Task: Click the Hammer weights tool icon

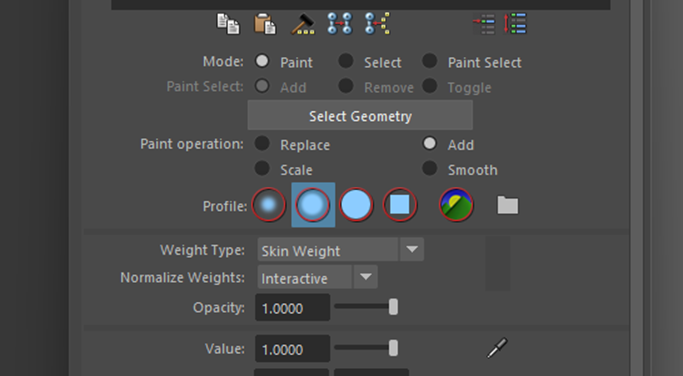Action: pos(303,24)
